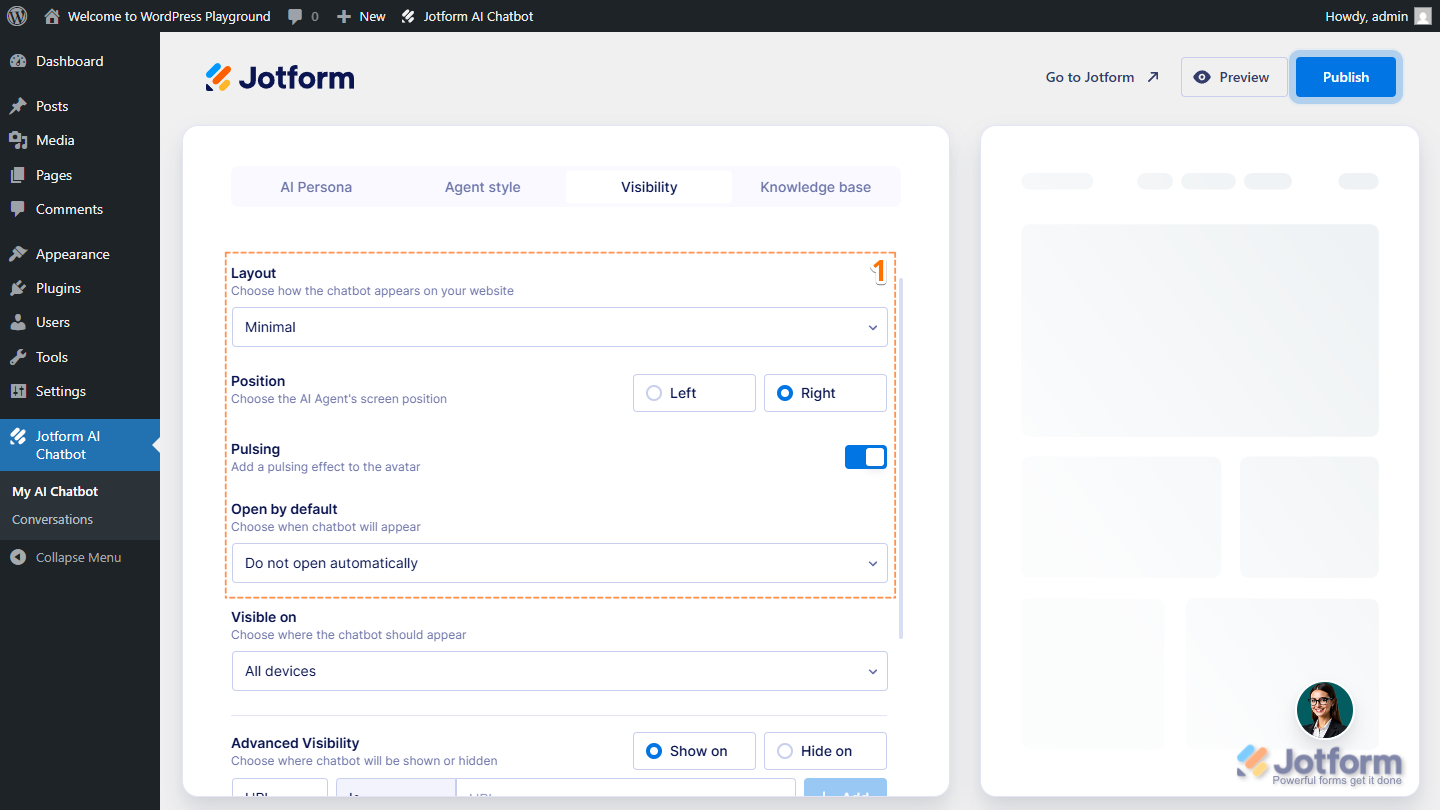Switch to the AI Persona tab
The image size is (1440, 810).
[x=316, y=187]
